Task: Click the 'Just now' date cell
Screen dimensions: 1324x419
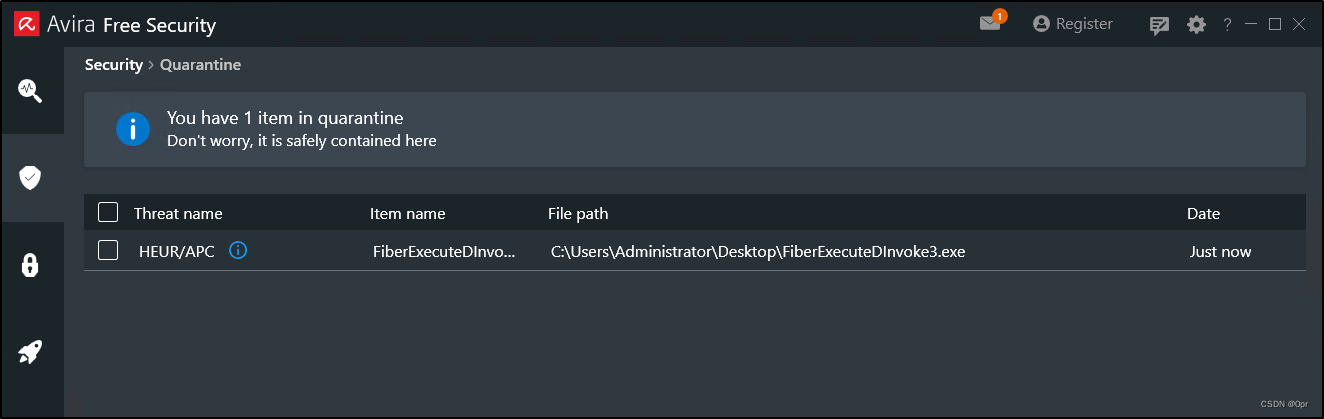Action: point(1220,251)
